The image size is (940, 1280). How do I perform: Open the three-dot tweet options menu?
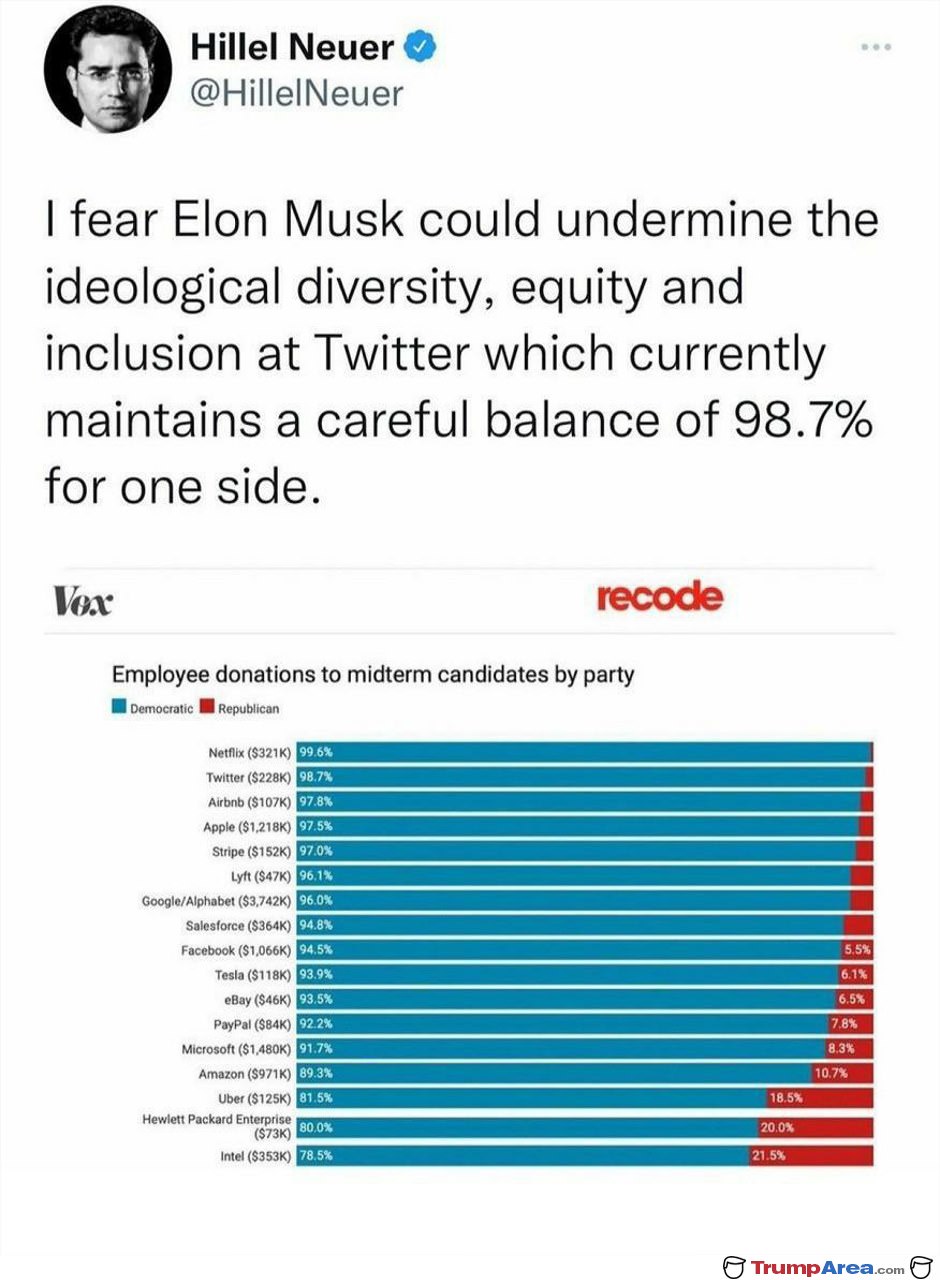[877, 47]
